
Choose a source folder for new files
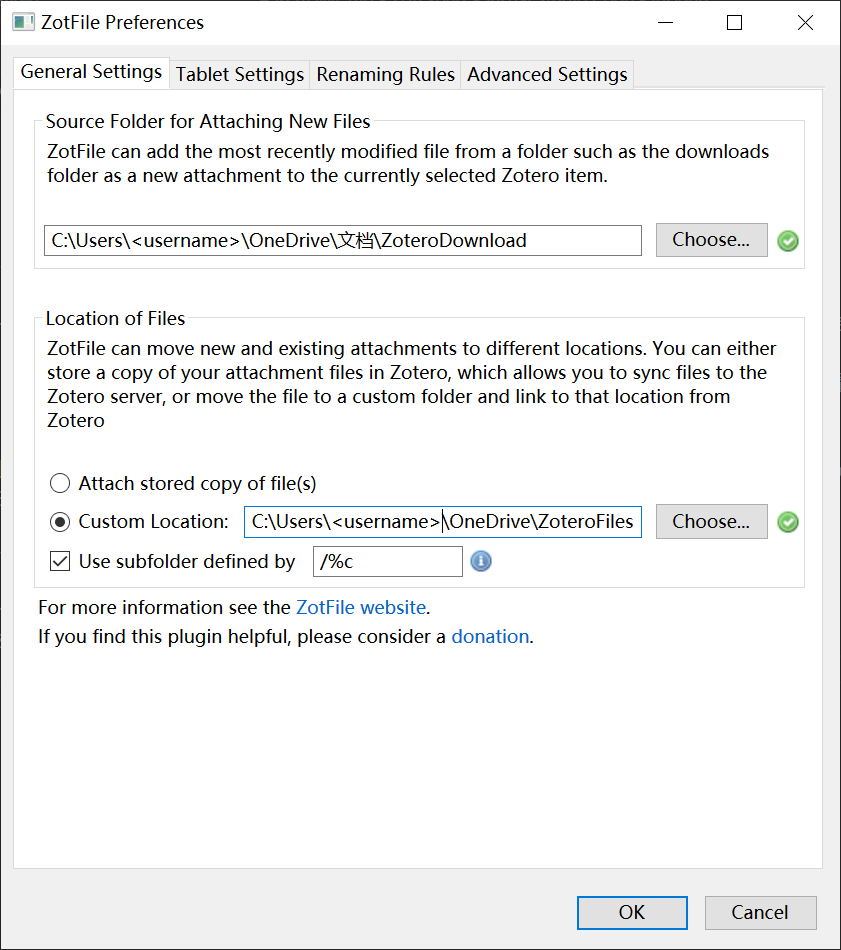[711, 240]
